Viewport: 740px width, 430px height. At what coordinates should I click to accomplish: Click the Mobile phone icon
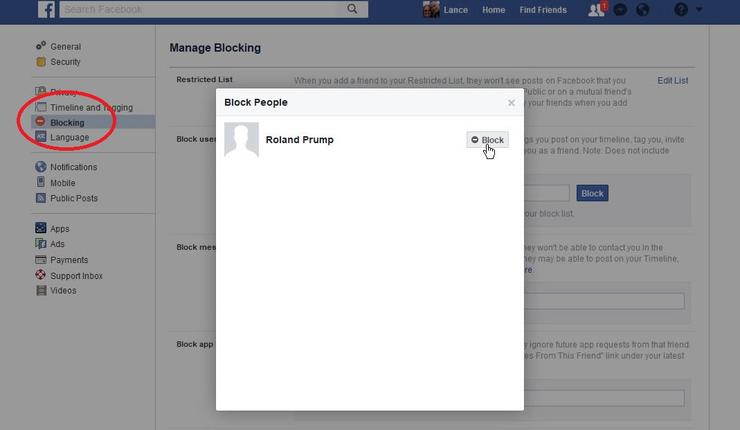41,182
